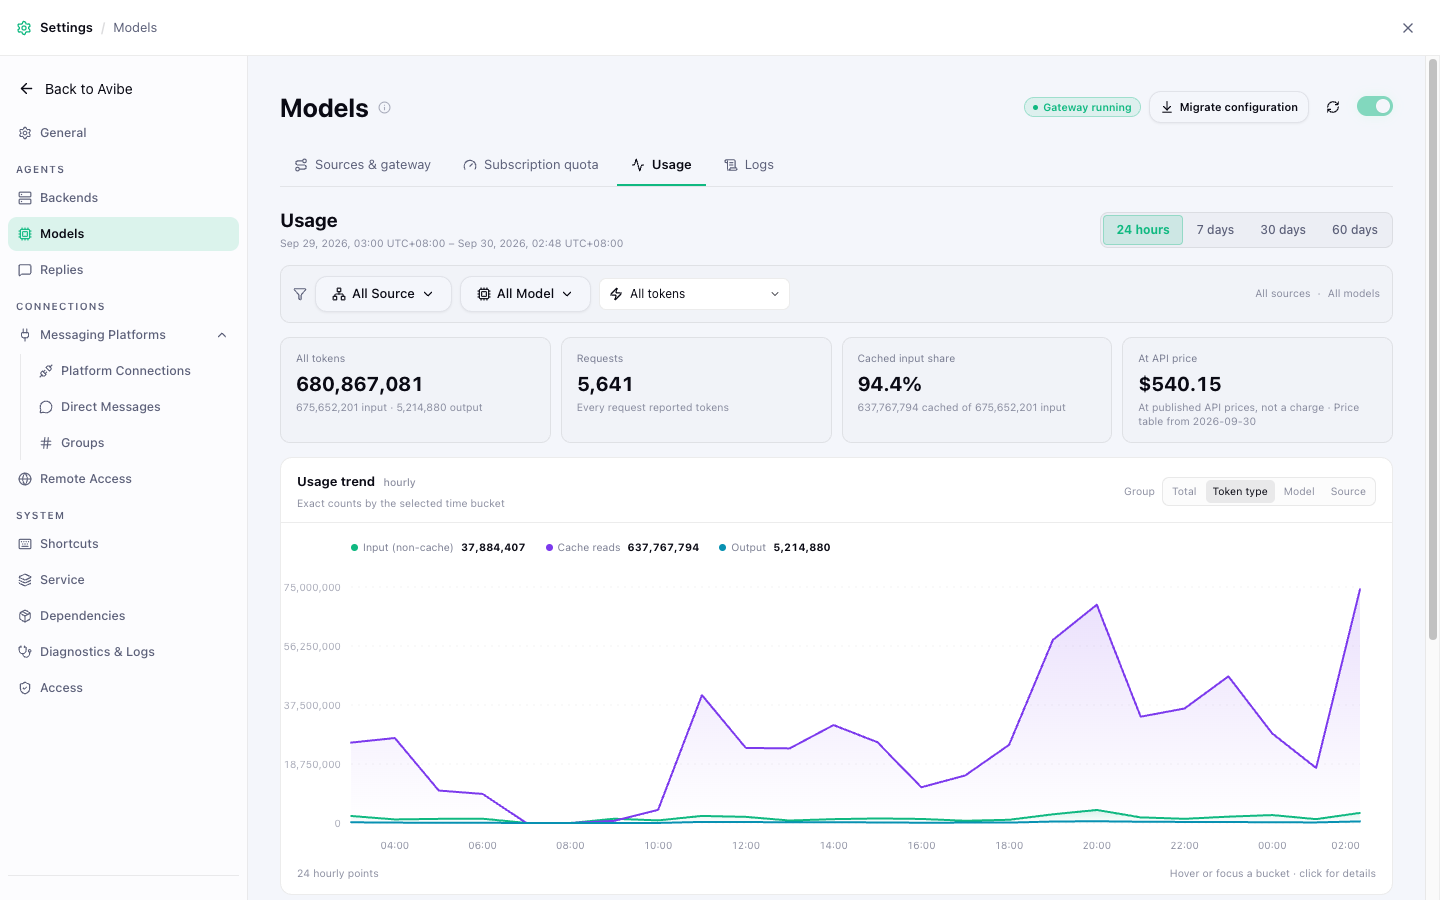Click the Access shield icon
Viewport: 1440px width, 900px height.
(x=25, y=688)
